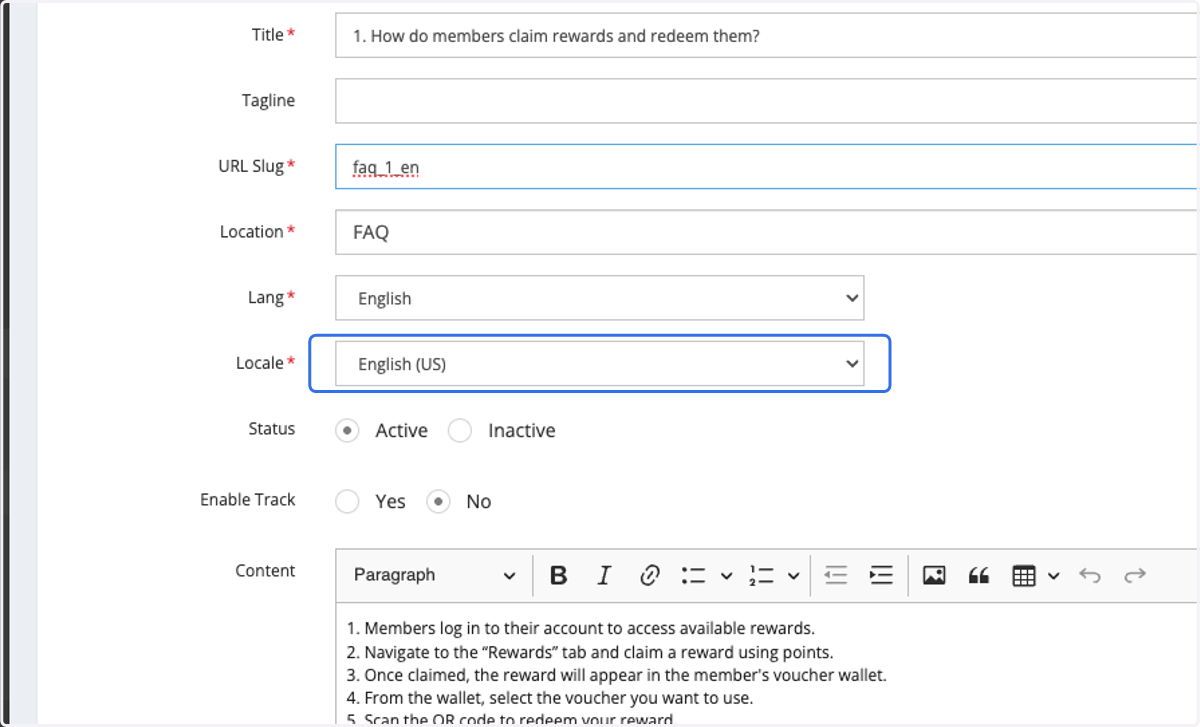Click the 'URL Slug' field label
This screenshot has height=727, width=1200.
[251, 166]
